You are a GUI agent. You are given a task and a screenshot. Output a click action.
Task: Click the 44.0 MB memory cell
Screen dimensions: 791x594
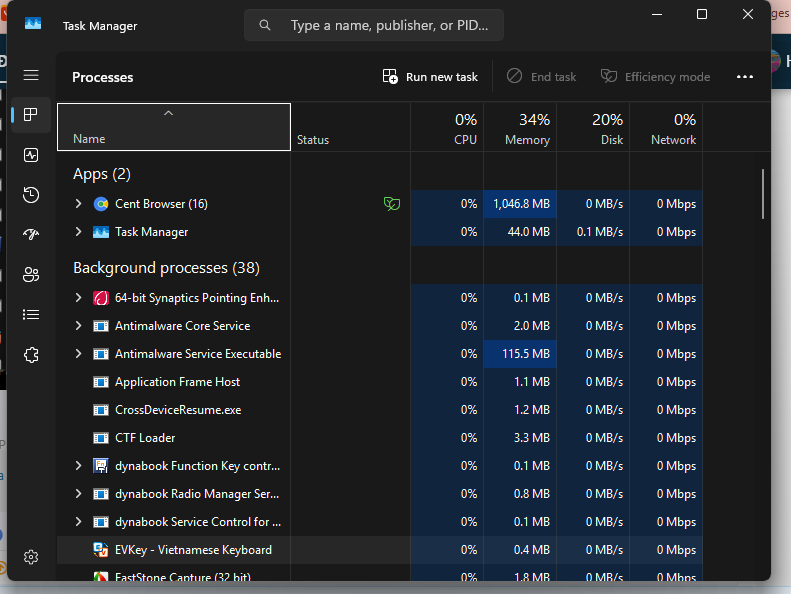(x=520, y=232)
